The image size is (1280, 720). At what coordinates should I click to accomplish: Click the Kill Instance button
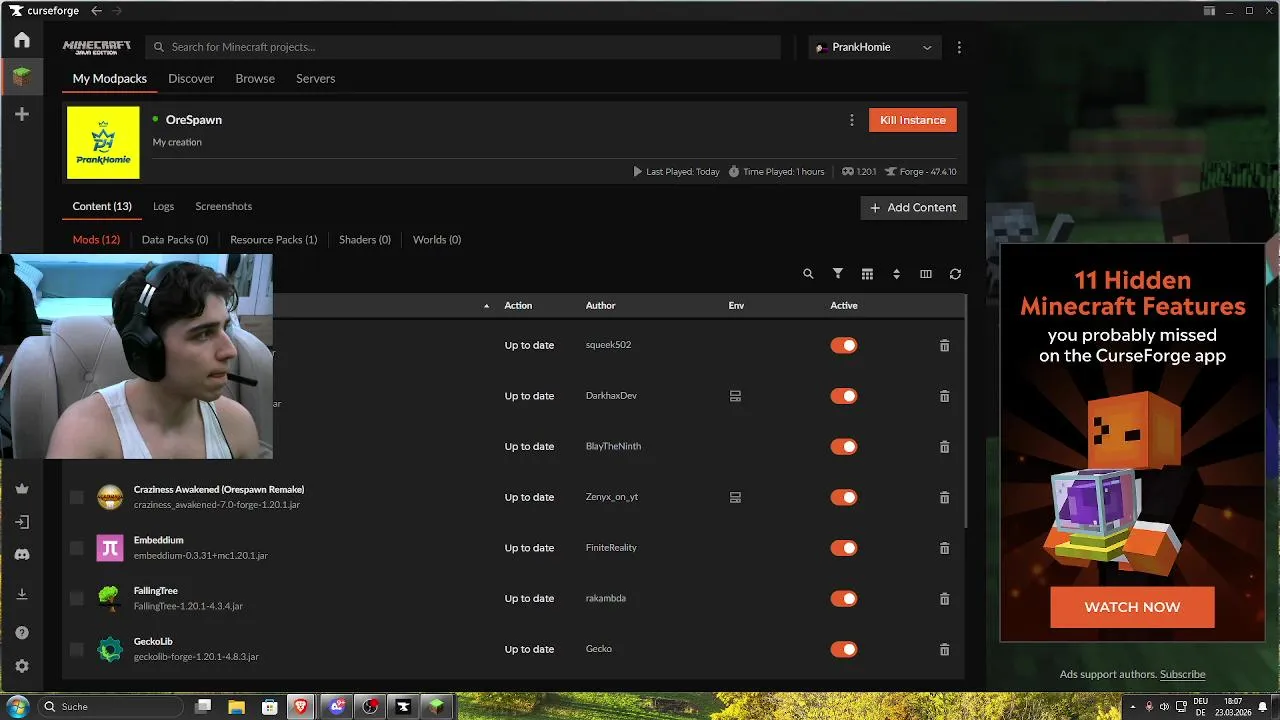pyautogui.click(x=913, y=120)
